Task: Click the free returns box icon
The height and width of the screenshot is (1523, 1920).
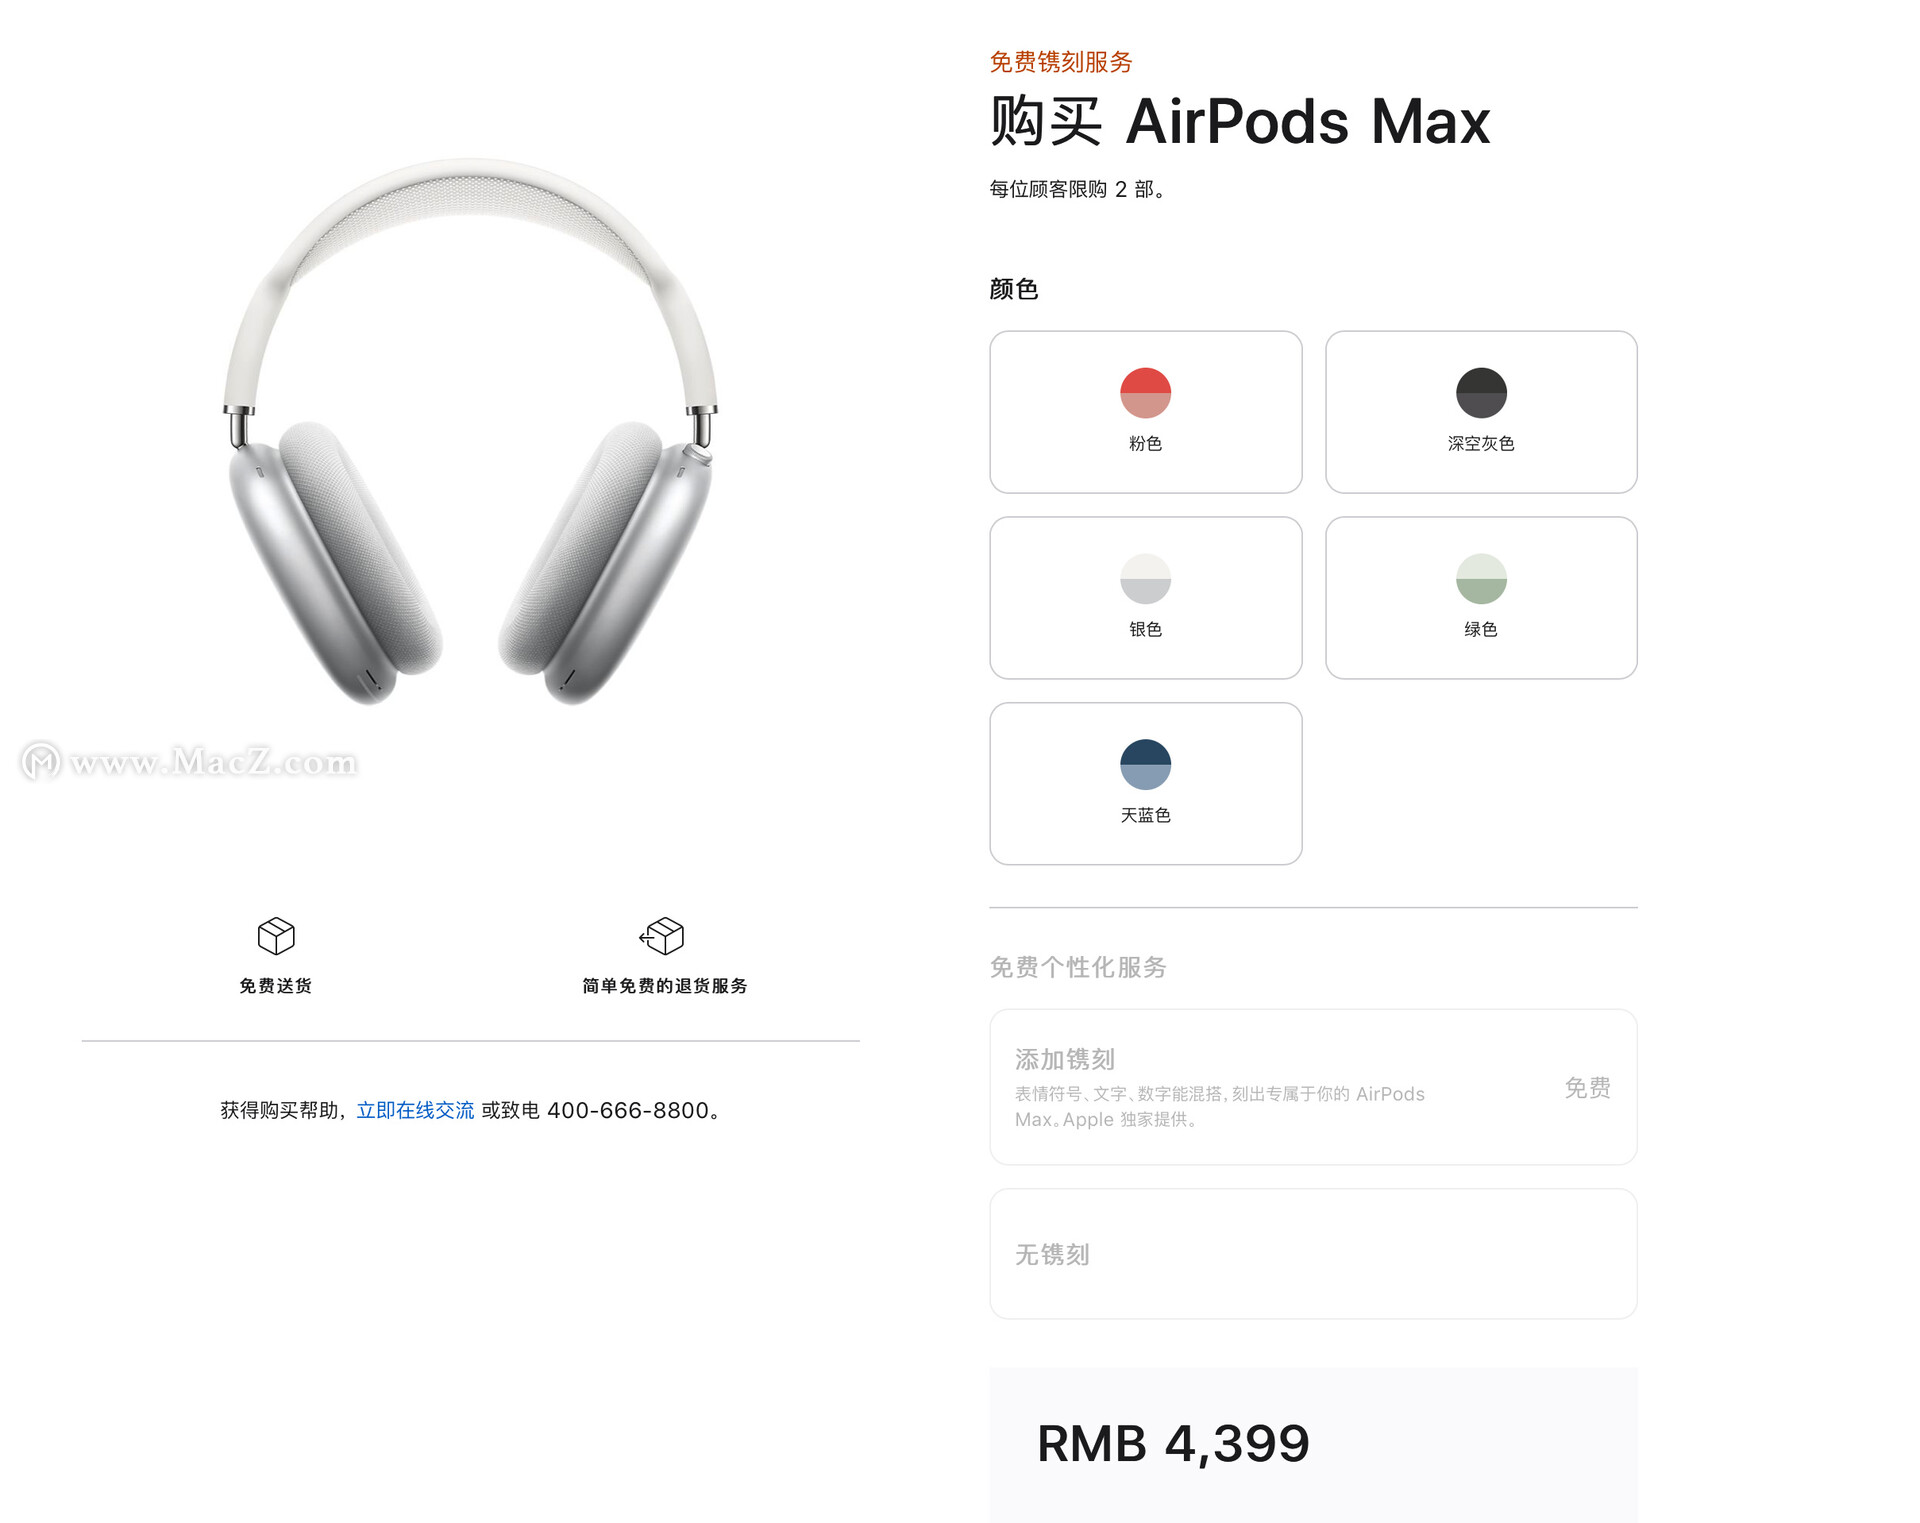Action: coord(662,936)
